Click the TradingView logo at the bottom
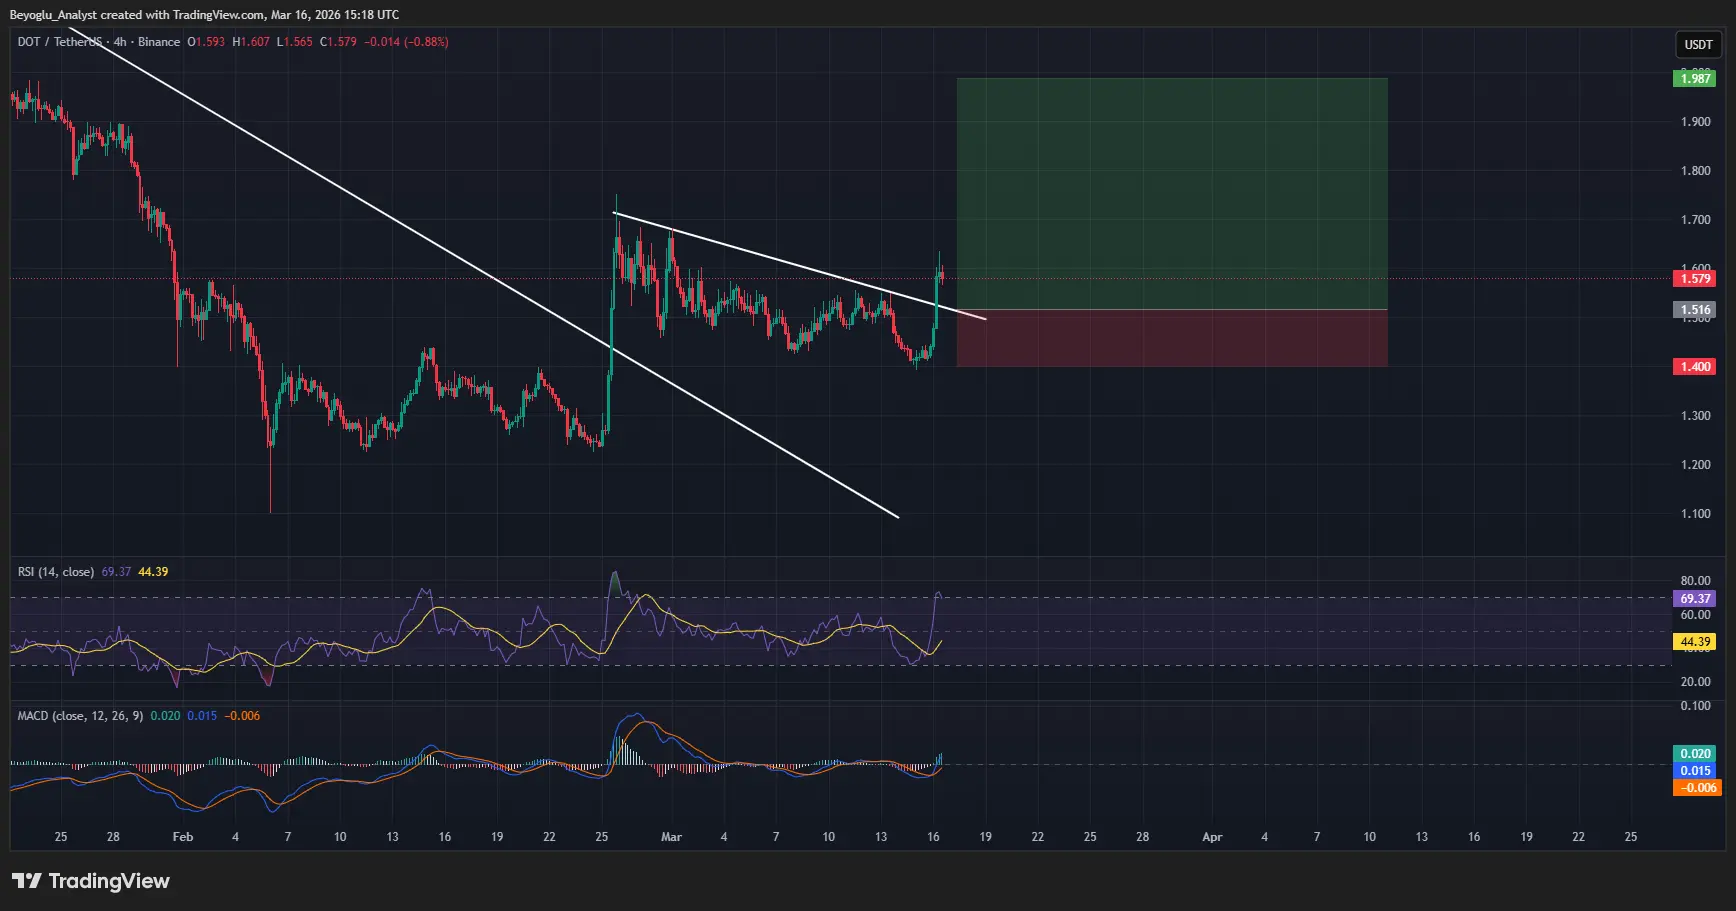The width and height of the screenshot is (1736, 911). [91, 881]
